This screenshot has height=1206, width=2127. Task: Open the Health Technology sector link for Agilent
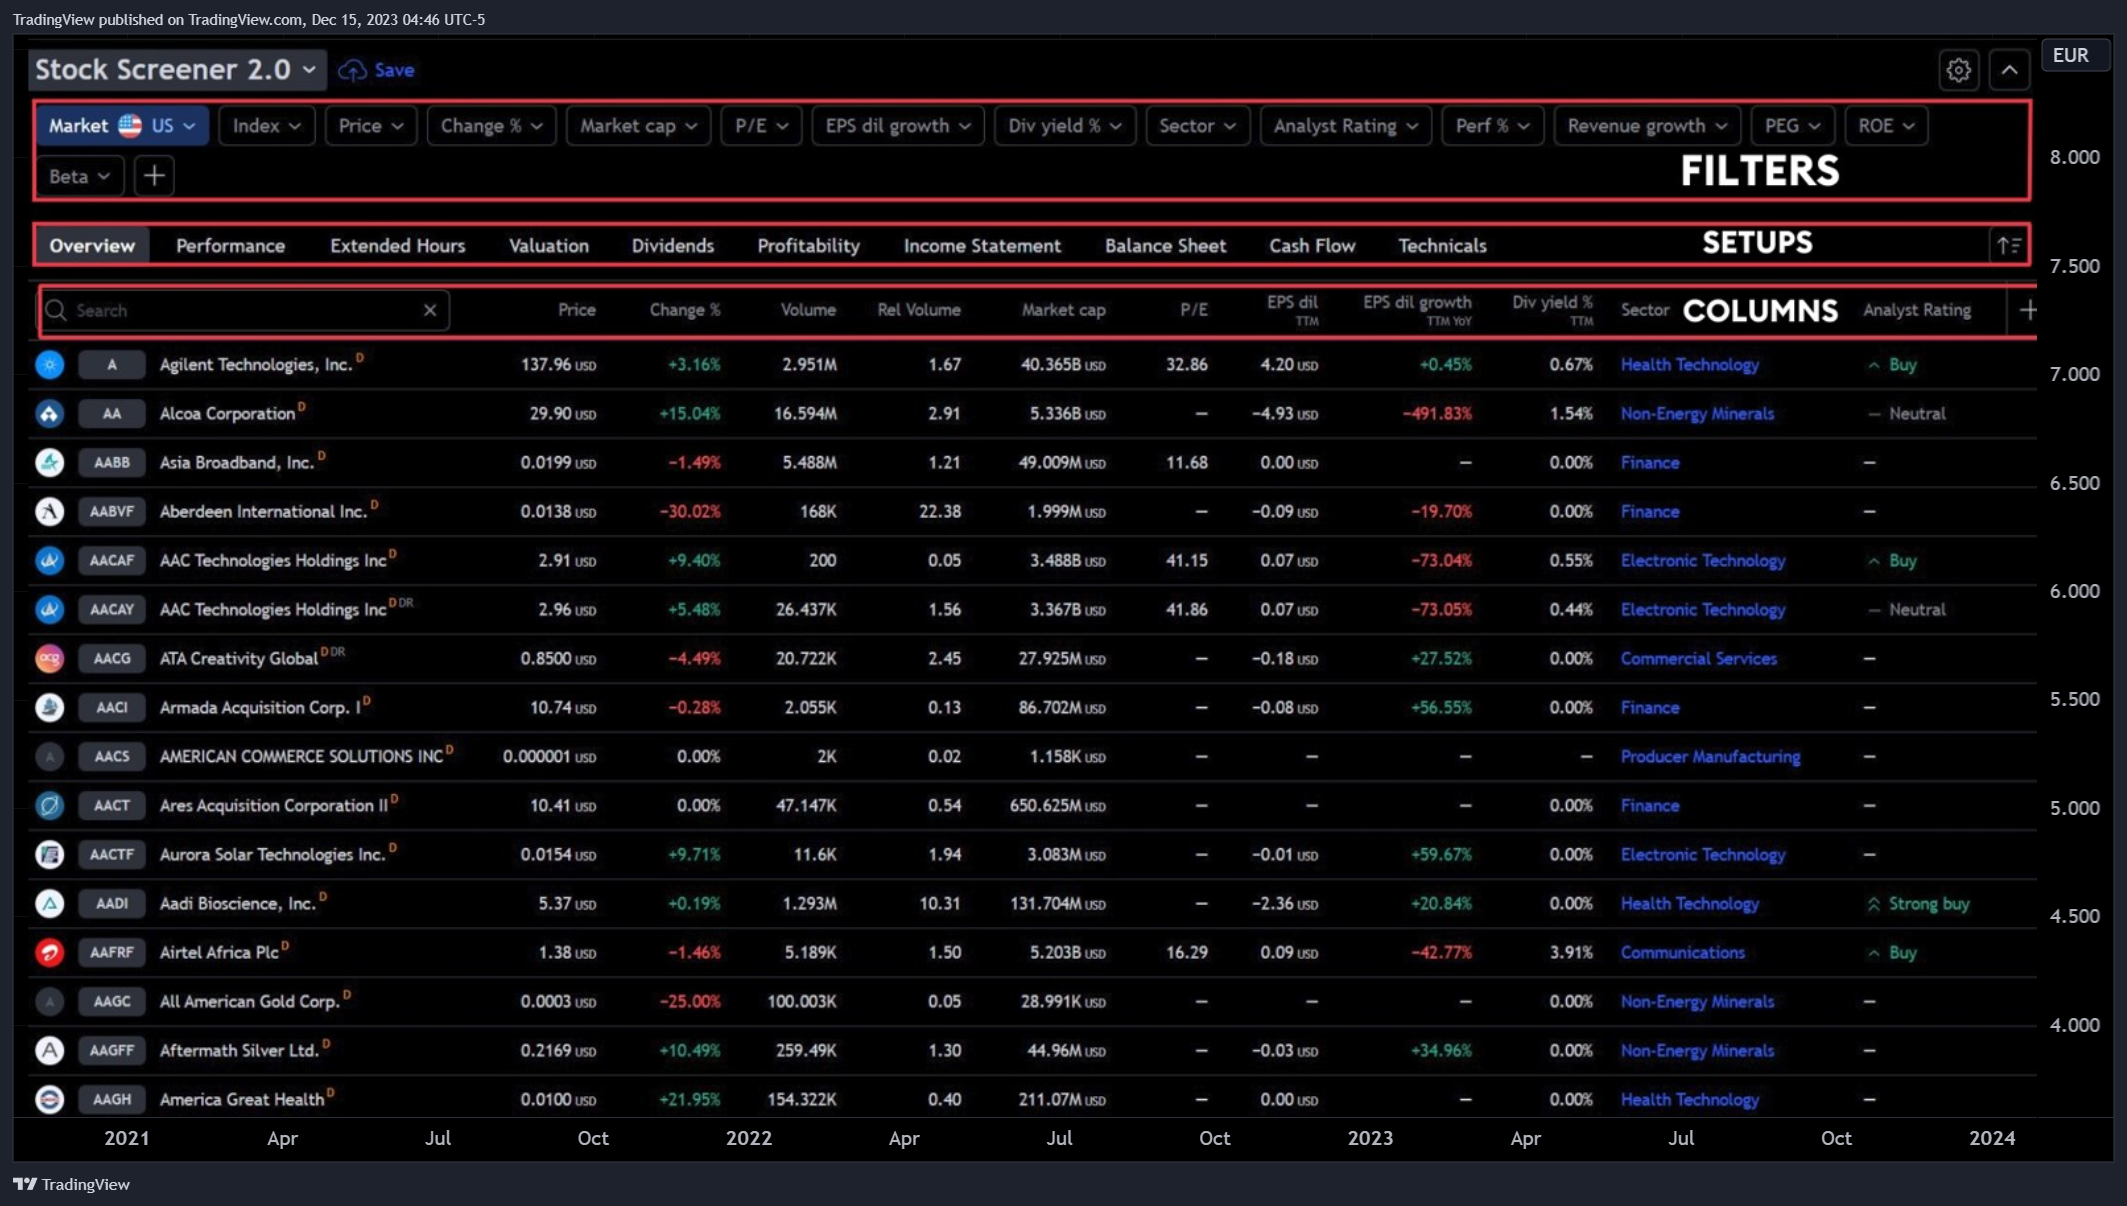pyautogui.click(x=1689, y=365)
